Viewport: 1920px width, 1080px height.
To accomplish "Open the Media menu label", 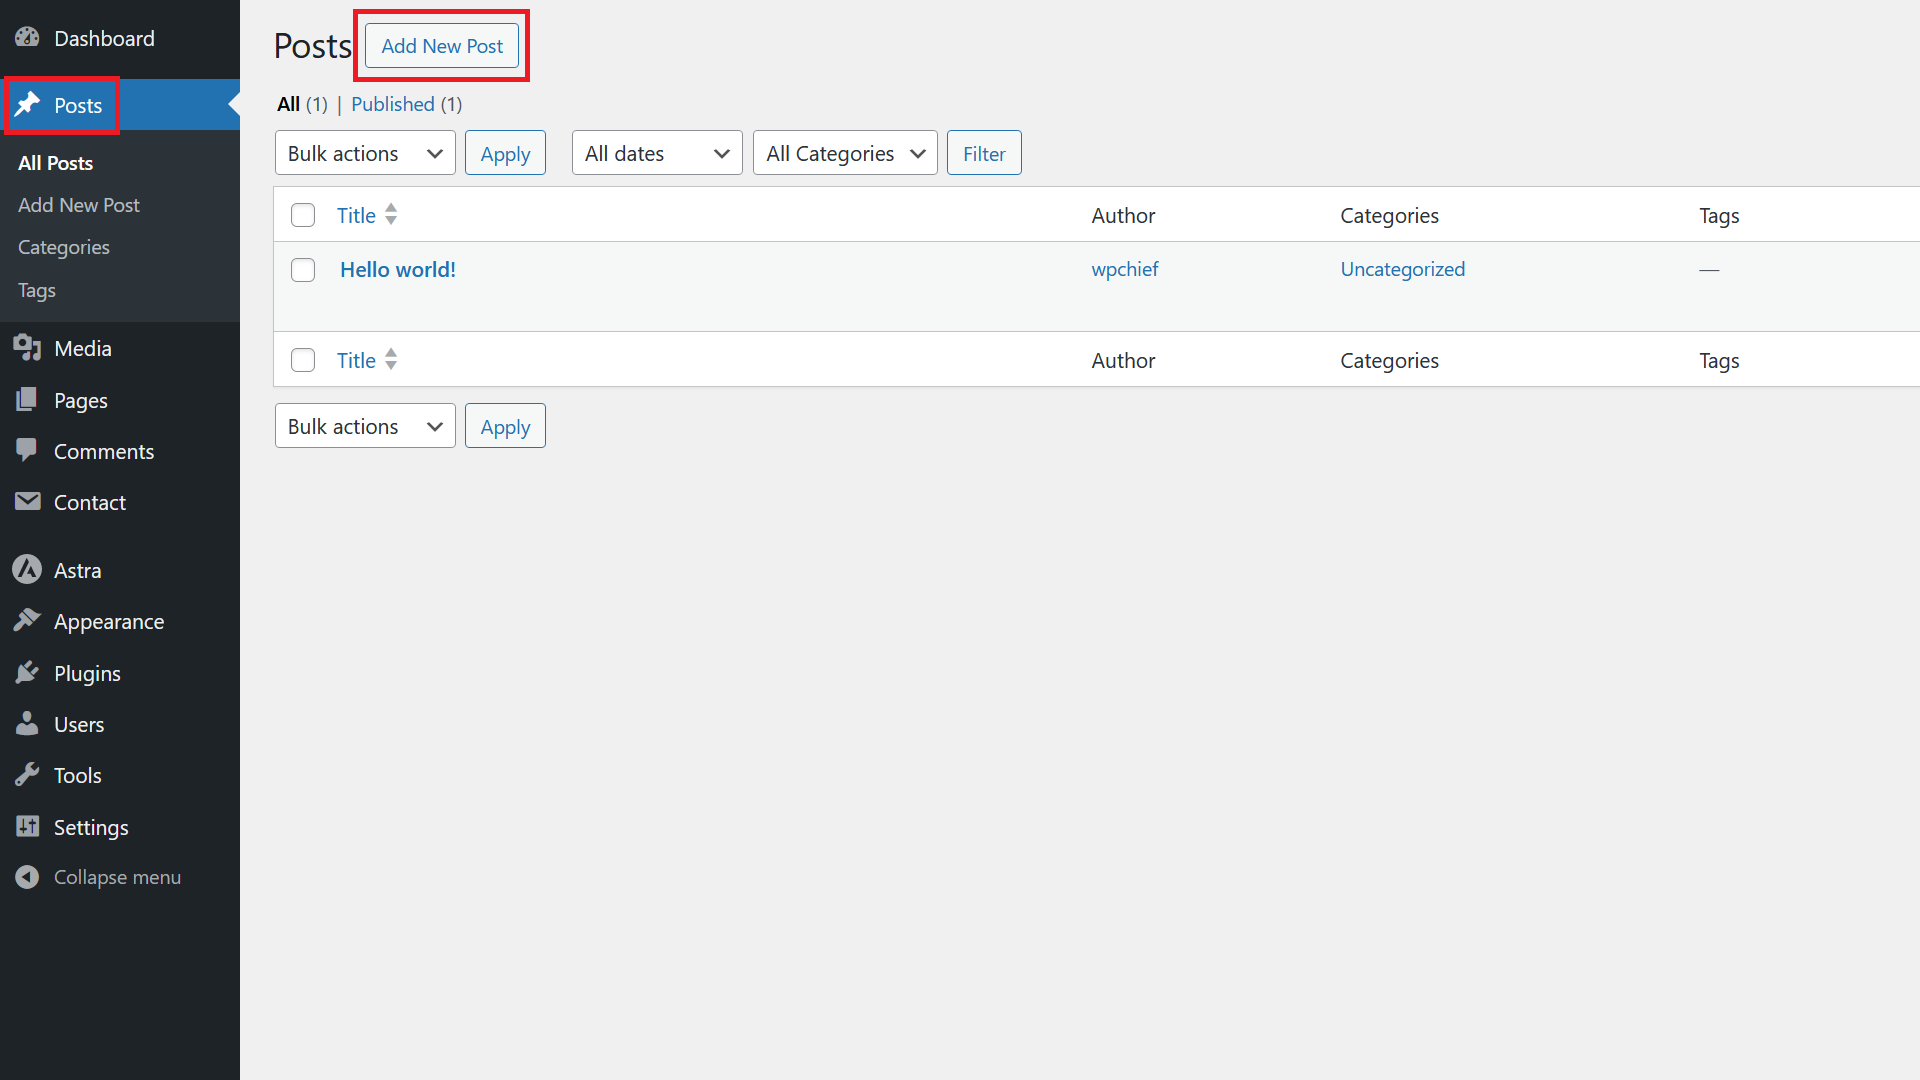I will coord(83,348).
